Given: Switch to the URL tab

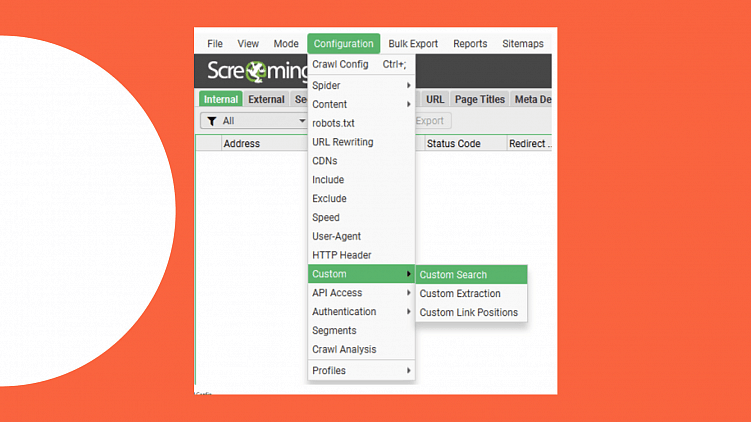Looking at the screenshot, I should (x=435, y=99).
